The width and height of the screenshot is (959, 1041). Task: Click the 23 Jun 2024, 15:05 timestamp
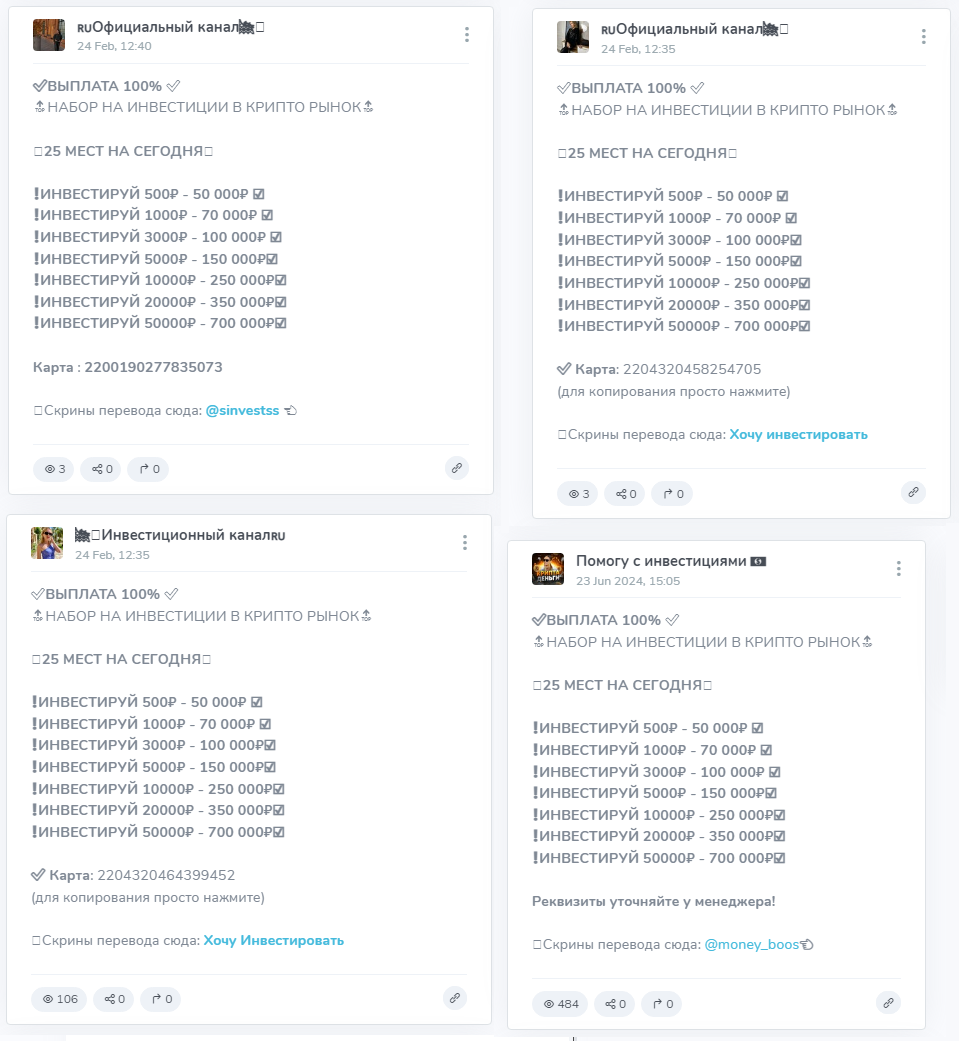(627, 580)
